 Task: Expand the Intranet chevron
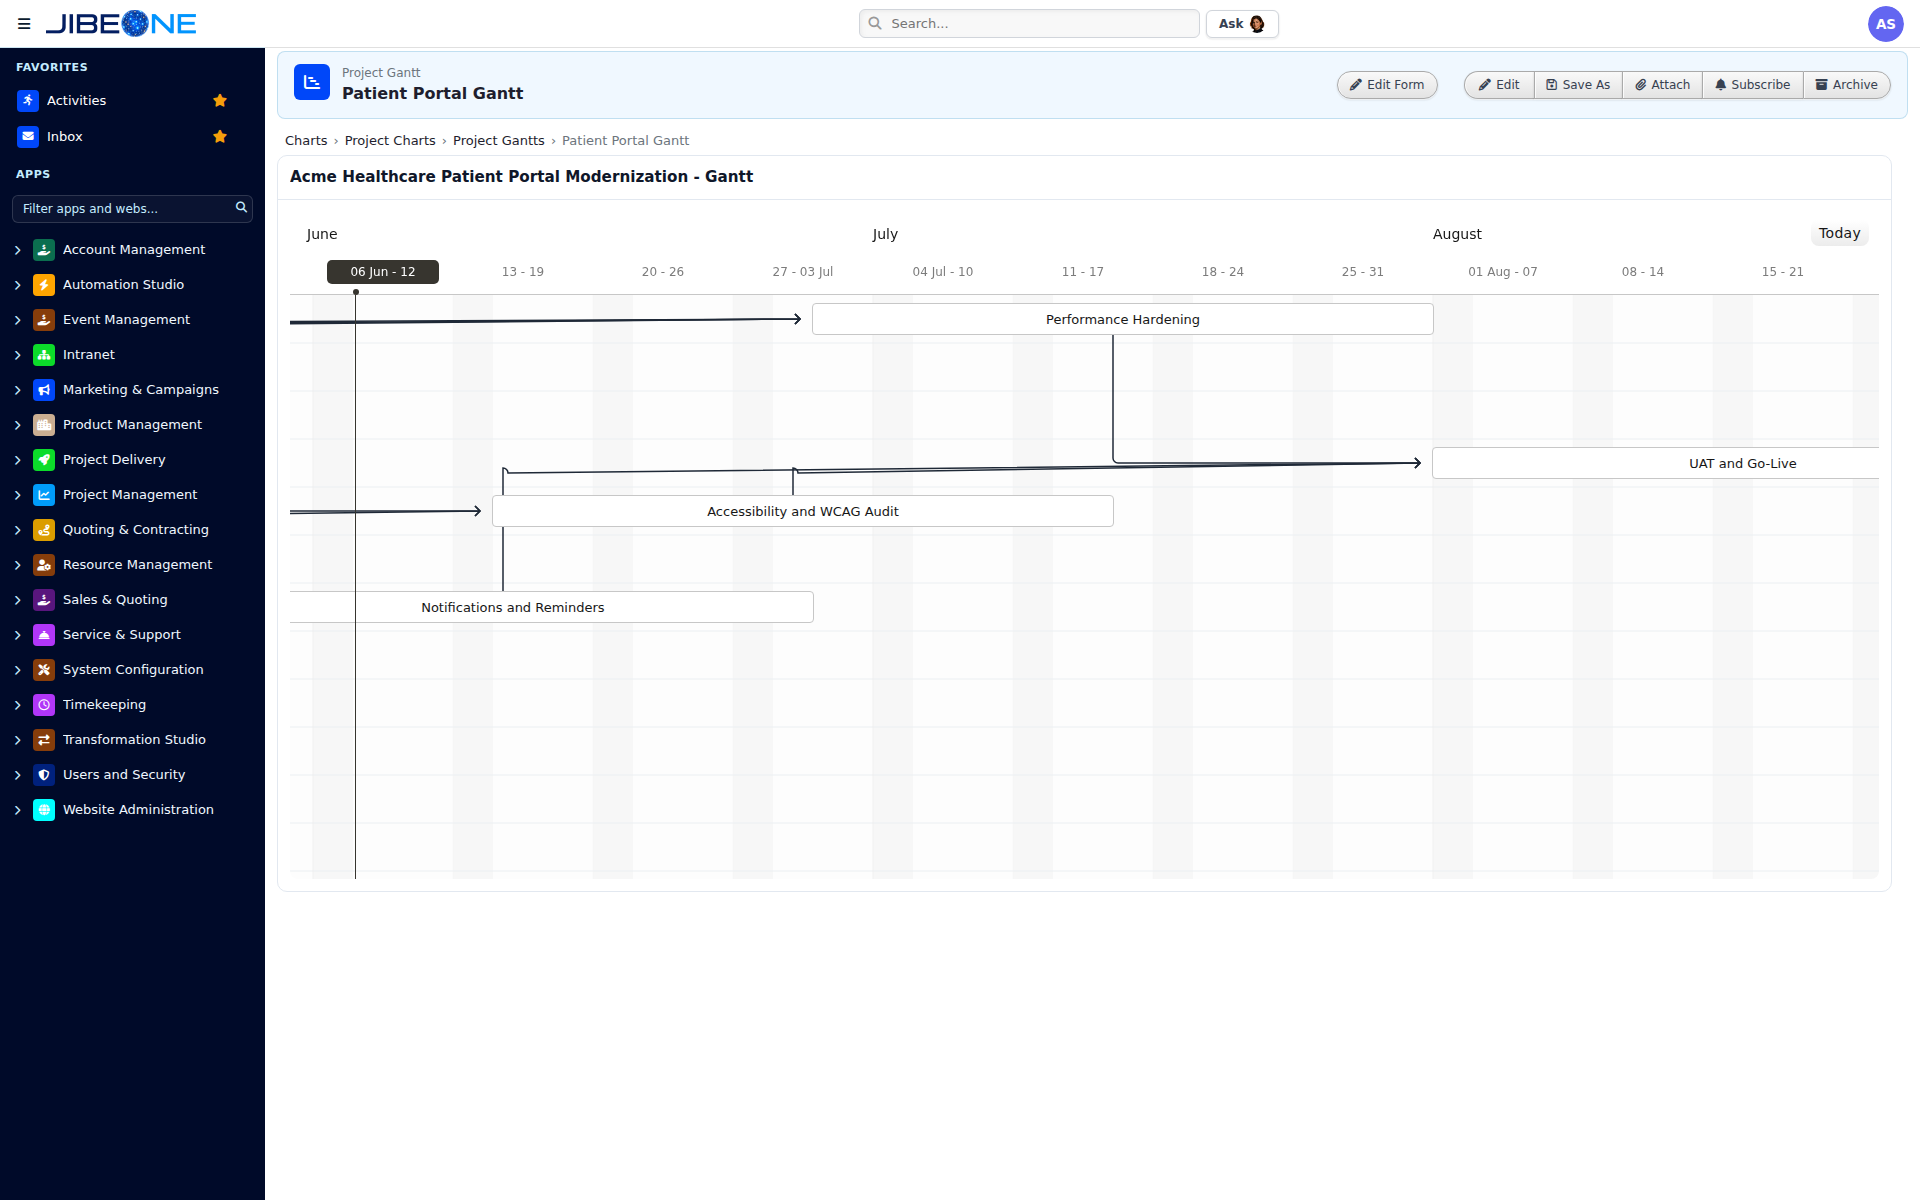pyautogui.click(x=17, y=355)
